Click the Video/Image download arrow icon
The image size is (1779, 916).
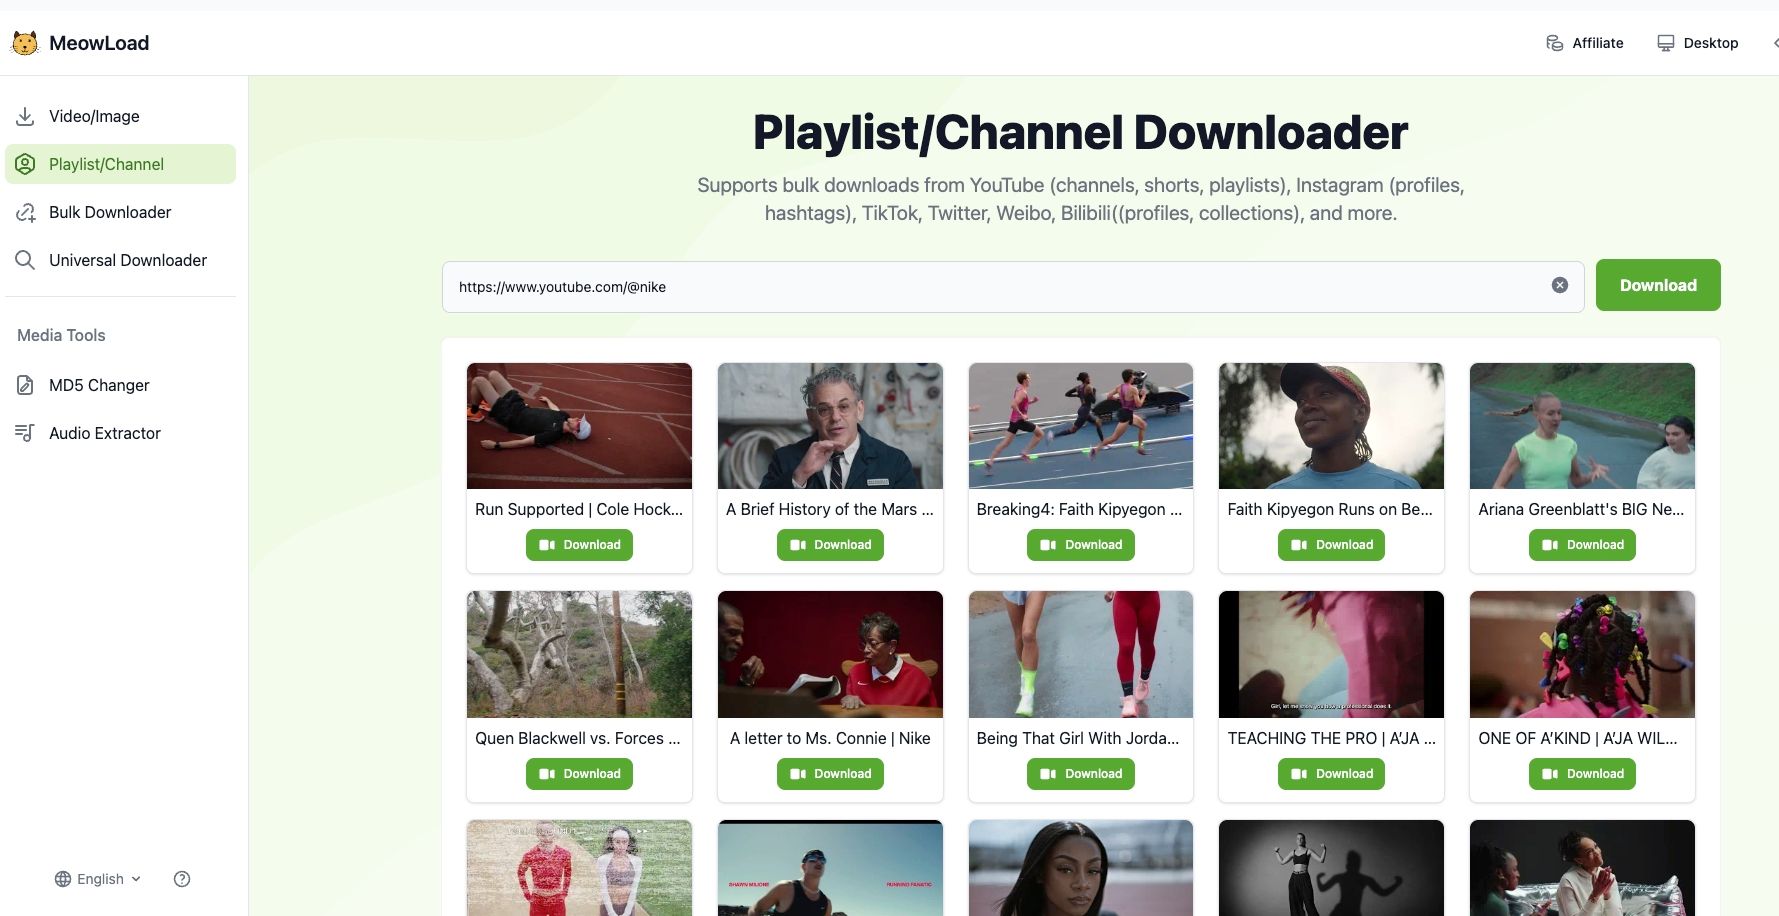[x=25, y=116]
